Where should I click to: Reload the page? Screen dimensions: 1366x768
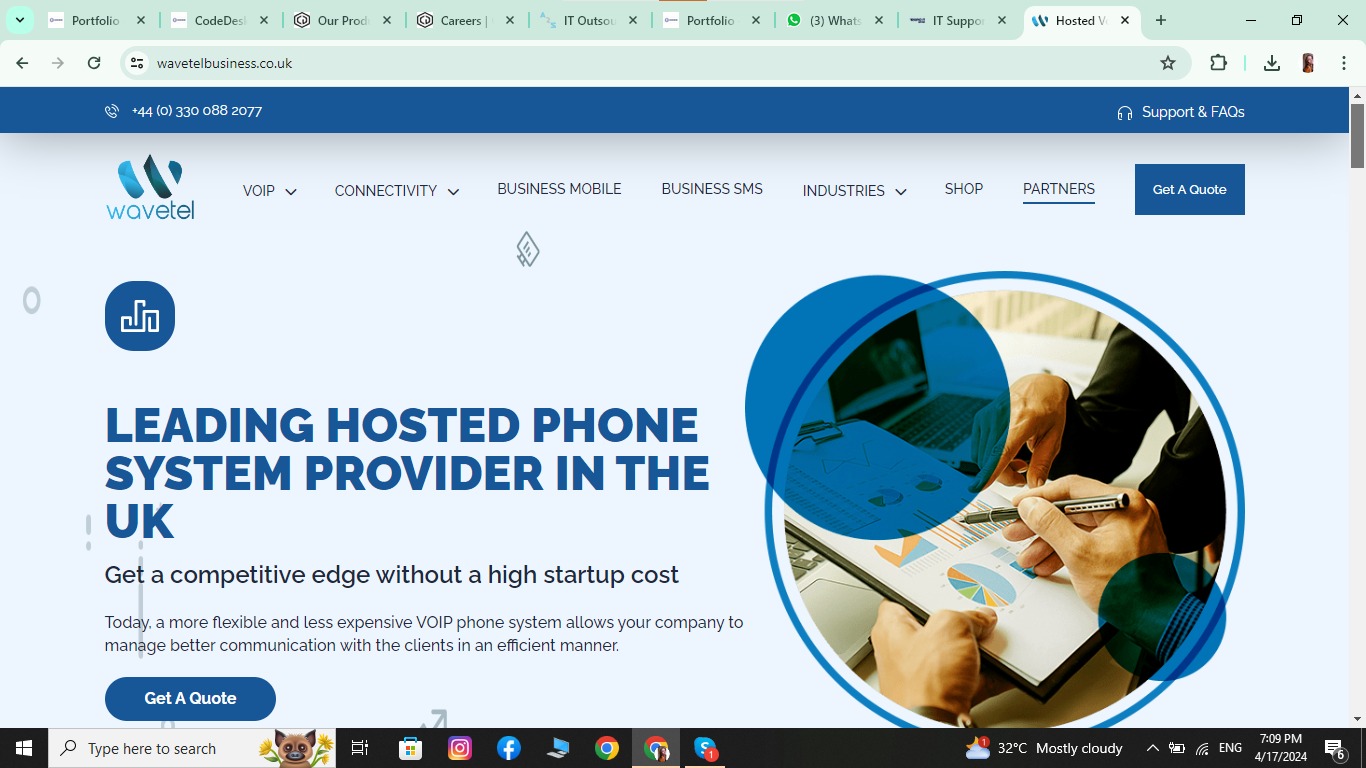94,63
